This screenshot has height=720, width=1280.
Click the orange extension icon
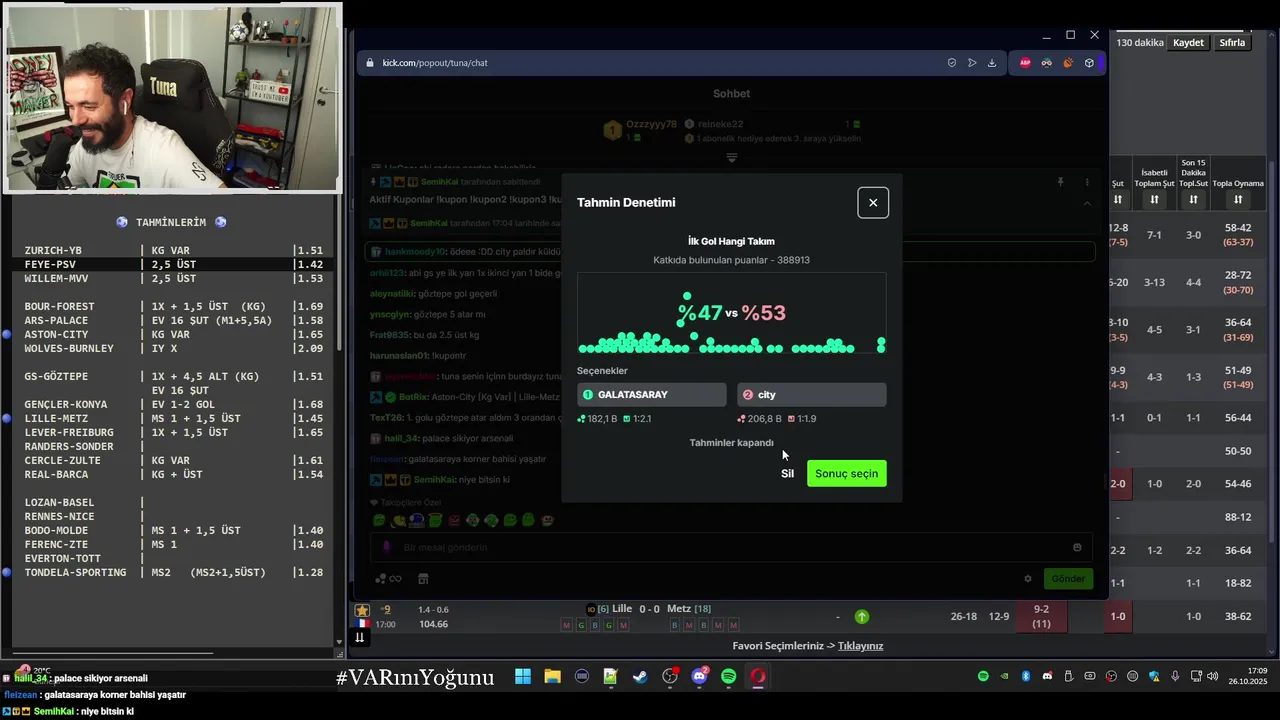pos(1068,63)
